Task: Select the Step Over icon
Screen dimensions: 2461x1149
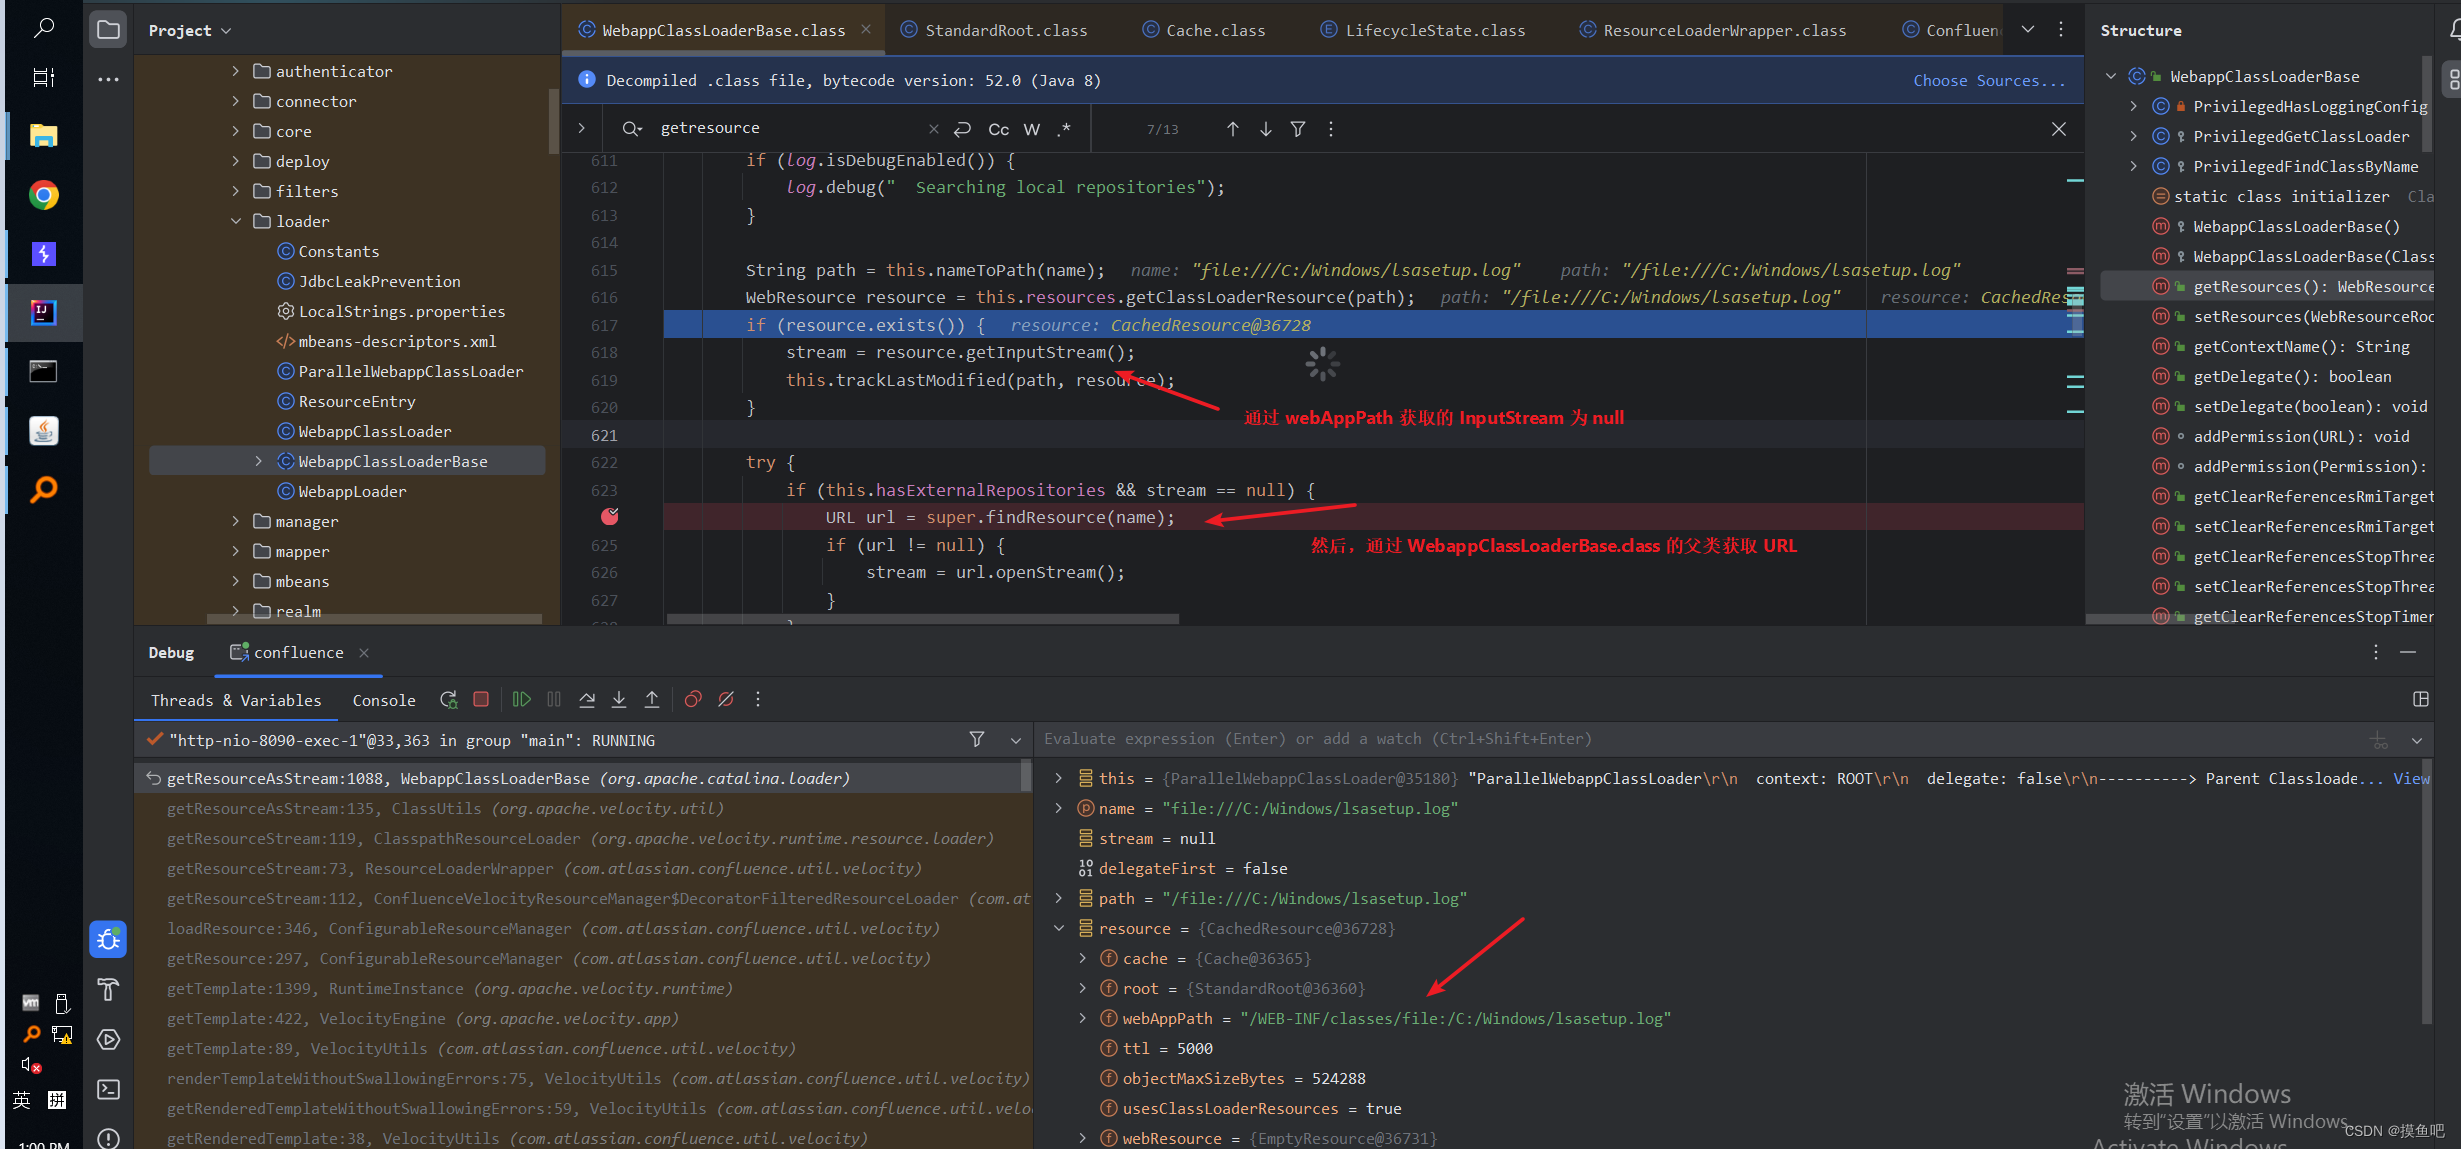Action: [x=587, y=699]
